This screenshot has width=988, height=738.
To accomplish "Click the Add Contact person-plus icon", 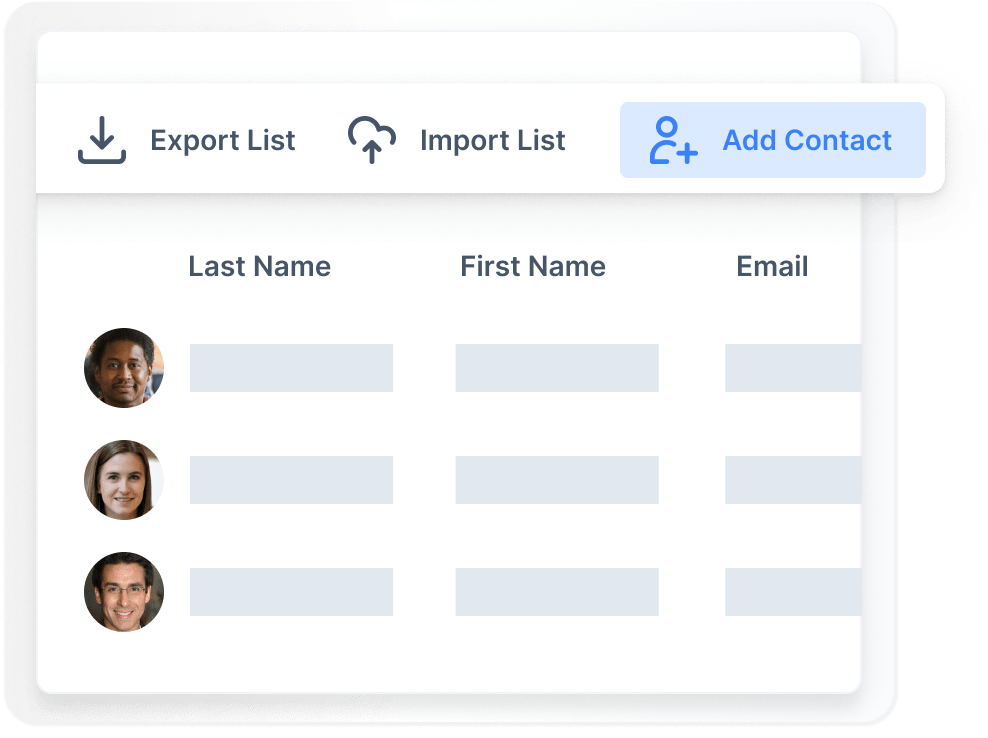I will (673, 140).
